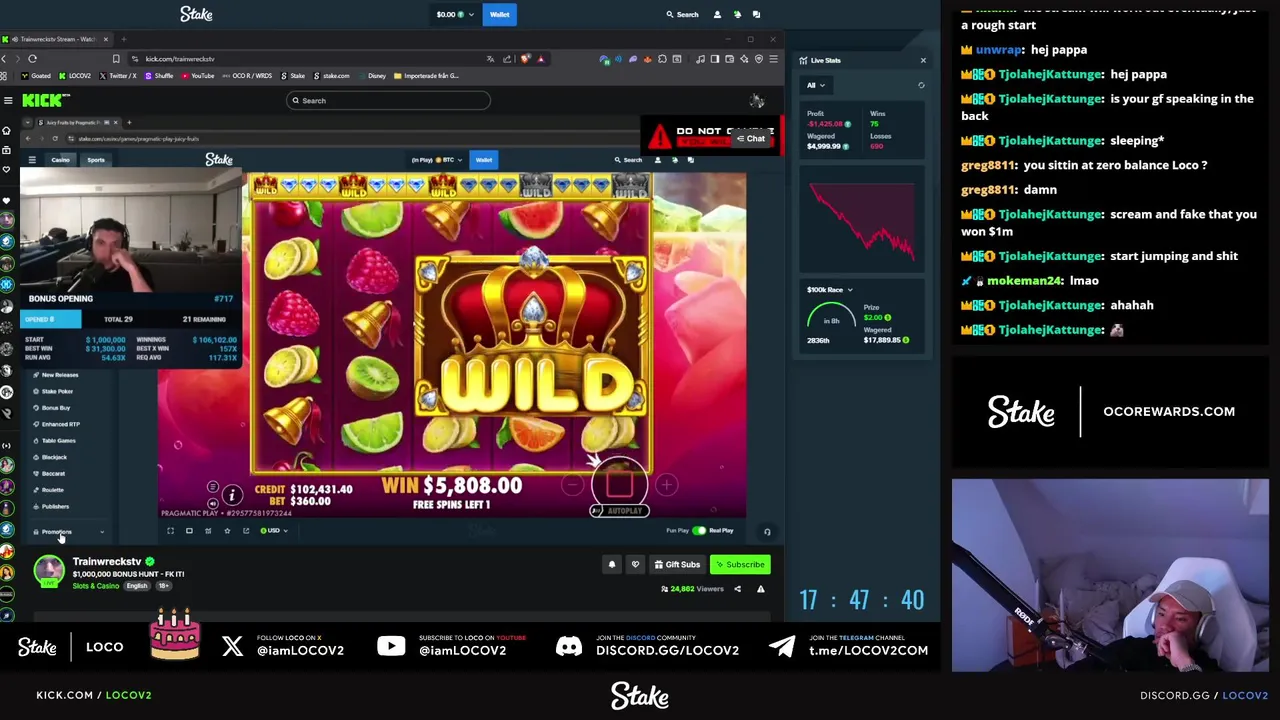Viewport: 1280px width, 720px height.
Task: Focus the Kick Search field
Action: pyautogui.click(x=388, y=100)
